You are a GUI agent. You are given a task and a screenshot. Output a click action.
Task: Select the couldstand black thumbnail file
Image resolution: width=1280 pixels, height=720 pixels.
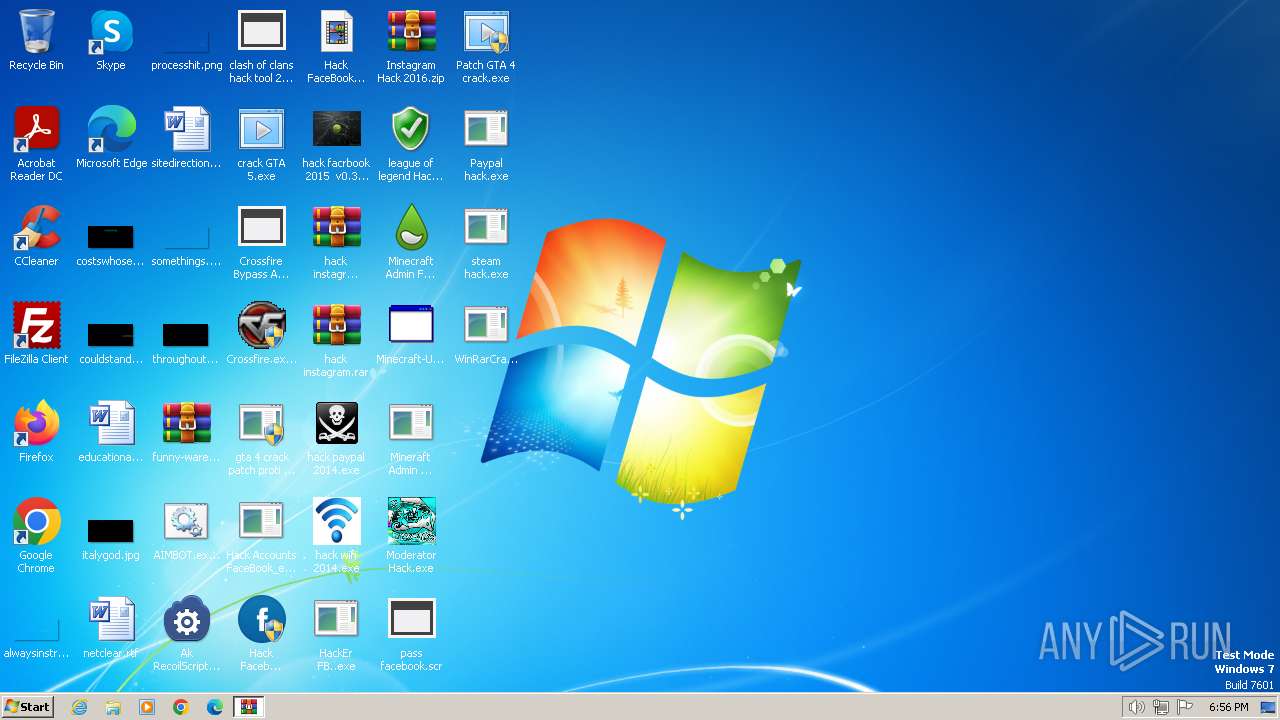click(111, 335)
